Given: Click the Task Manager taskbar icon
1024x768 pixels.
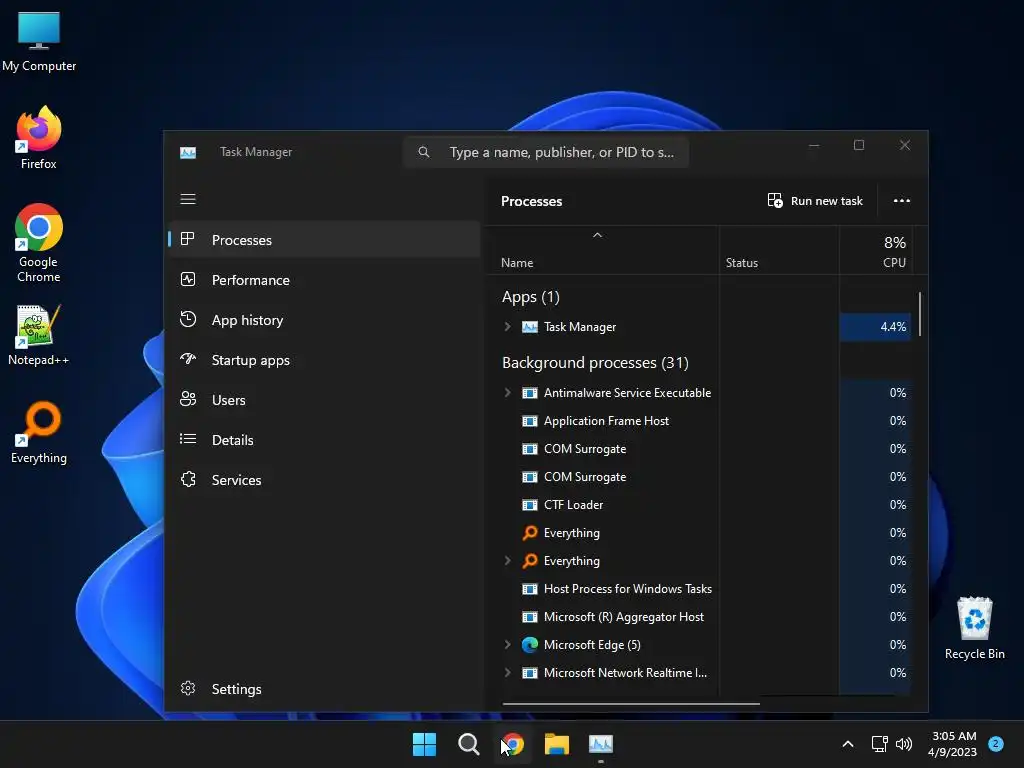Looking at the screenshot, I should pos(601,744).
